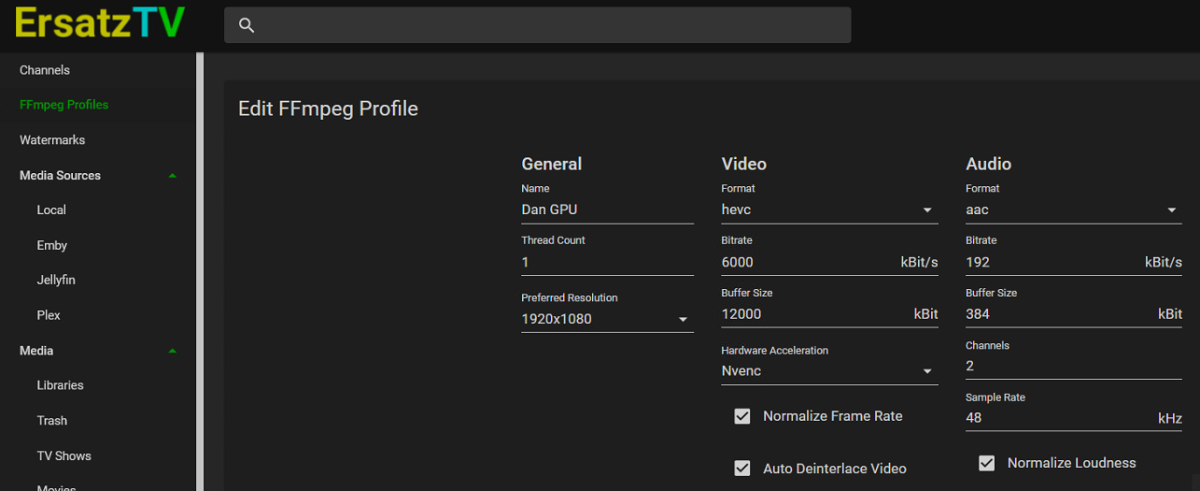1200x491 pixels.
Task: Click the ErsatzTV logo
Action: click(99, 25)
